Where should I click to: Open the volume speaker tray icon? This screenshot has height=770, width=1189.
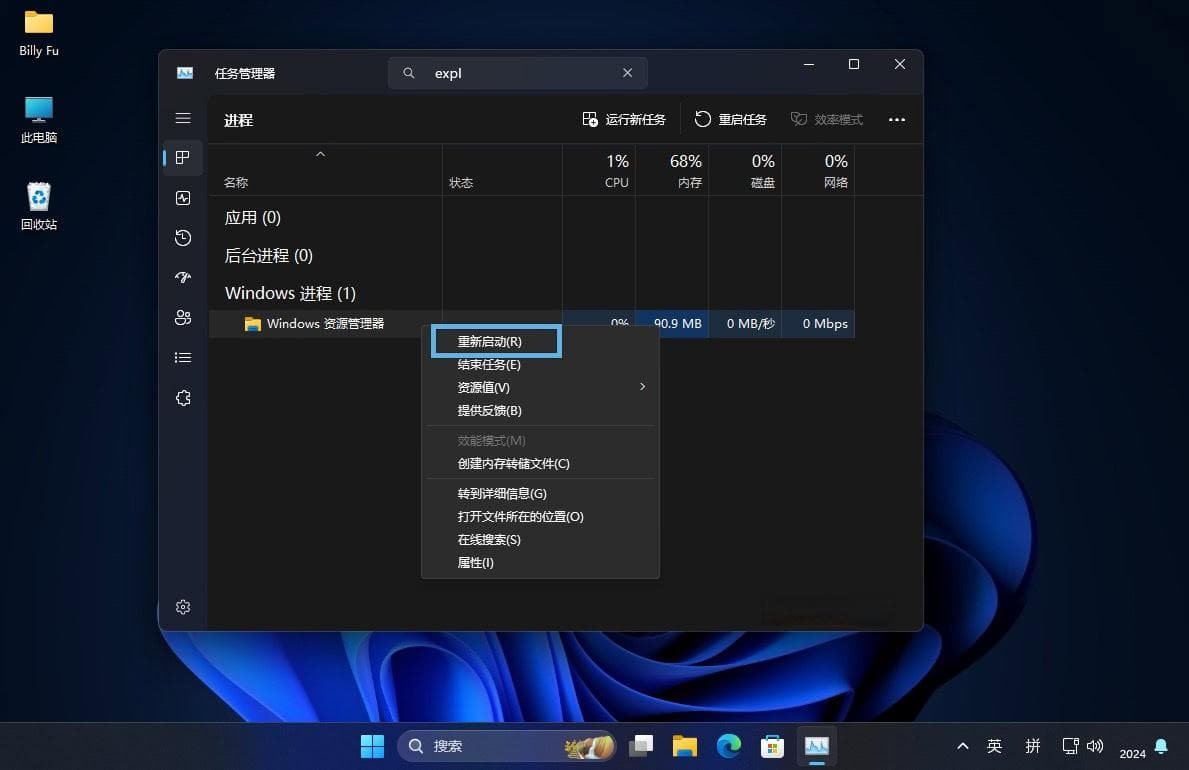1094,746
